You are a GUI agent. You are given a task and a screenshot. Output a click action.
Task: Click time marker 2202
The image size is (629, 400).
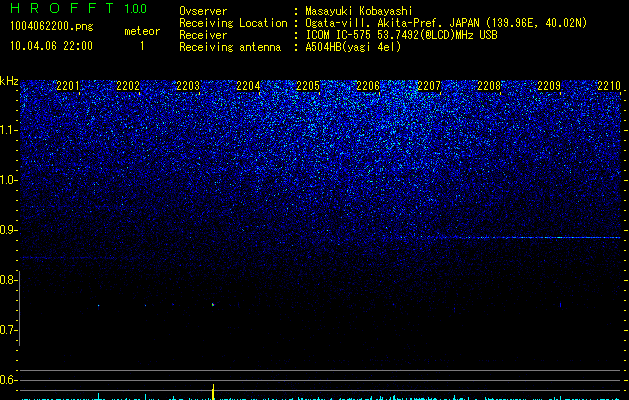pyautogui.click(x=128, y=86)
